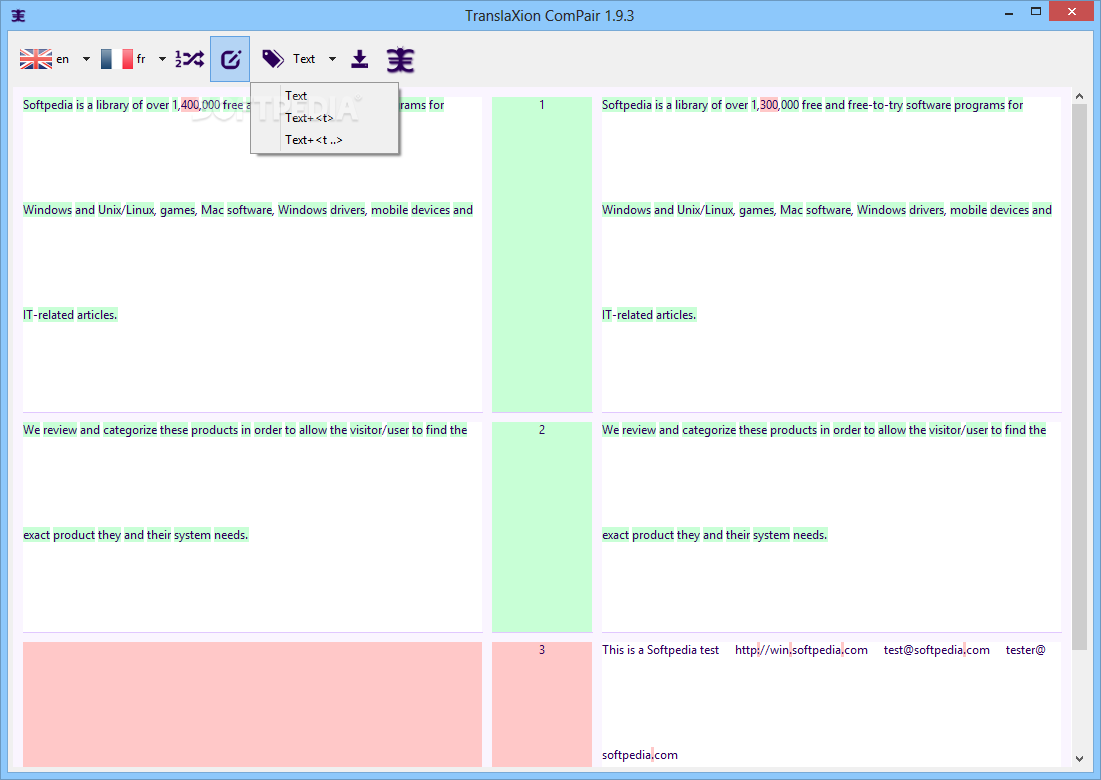Click the shuffle segment order icon
The height and width of the screenshot is (780, 1101).
pyautogui.click(x=190, y=59)
